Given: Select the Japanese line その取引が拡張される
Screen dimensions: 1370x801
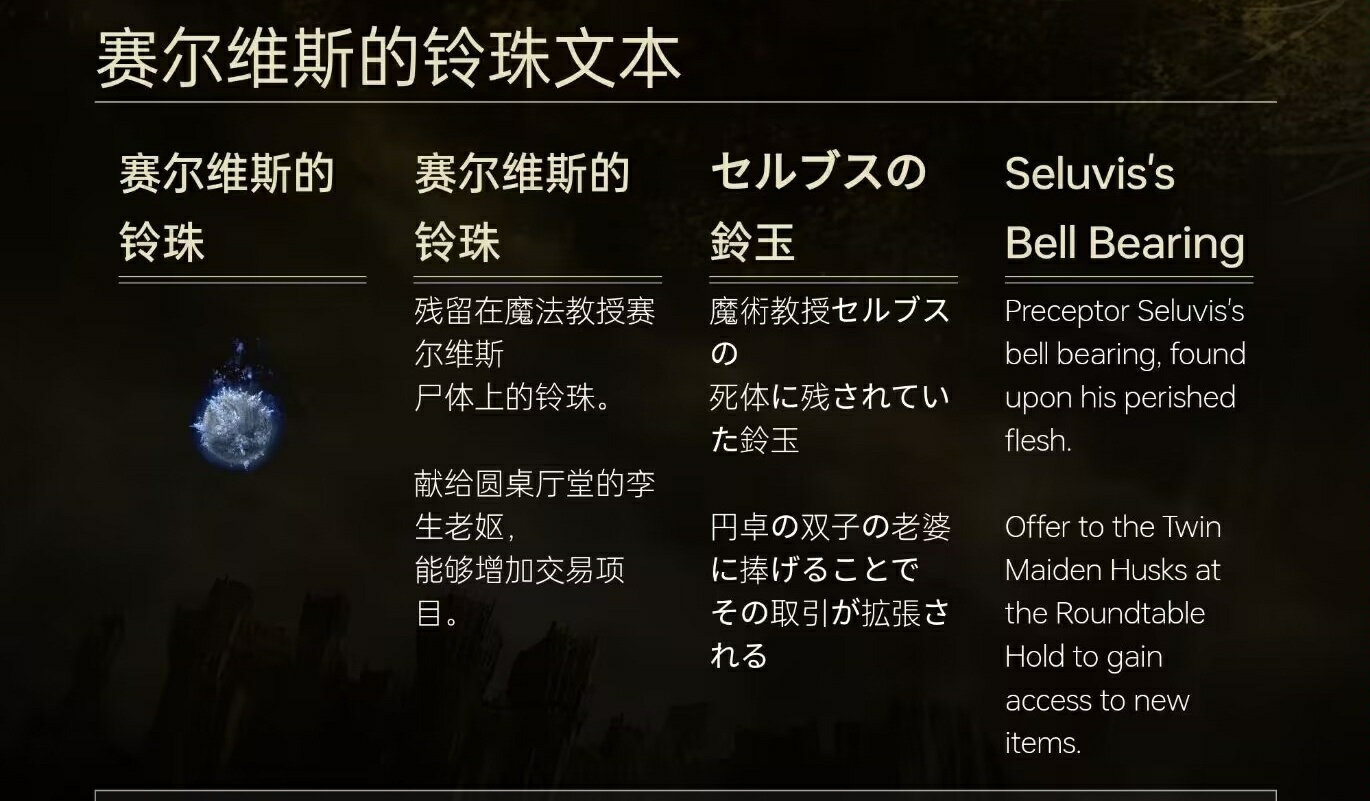Looking at the screenshot, I should (829, 634).
